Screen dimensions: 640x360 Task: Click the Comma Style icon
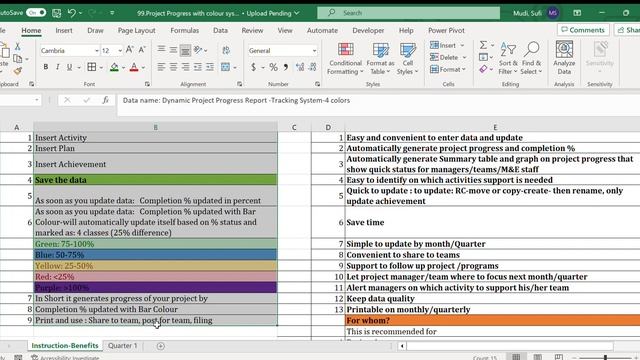pos(286,67)
